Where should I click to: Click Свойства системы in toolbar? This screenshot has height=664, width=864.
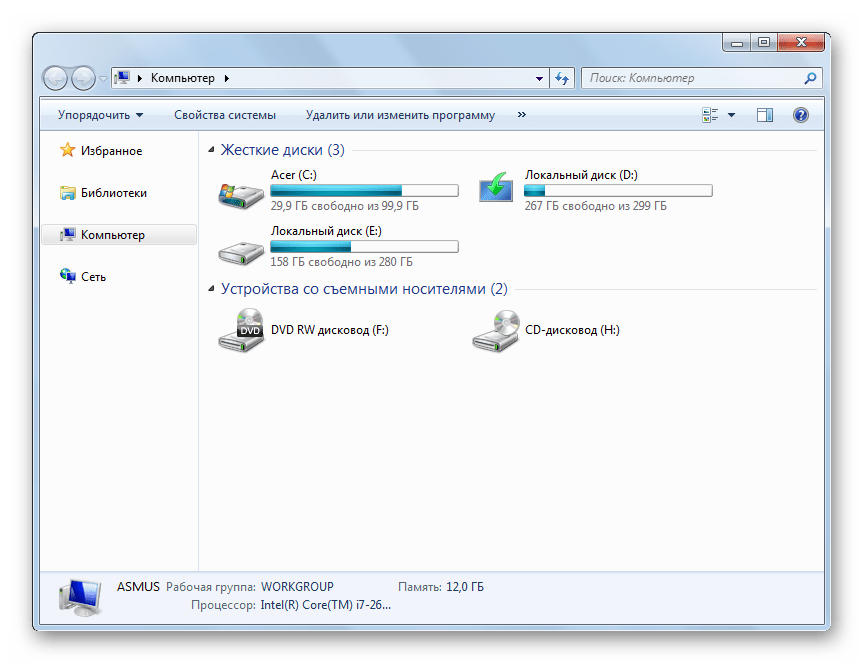click(x=224, y=115)
